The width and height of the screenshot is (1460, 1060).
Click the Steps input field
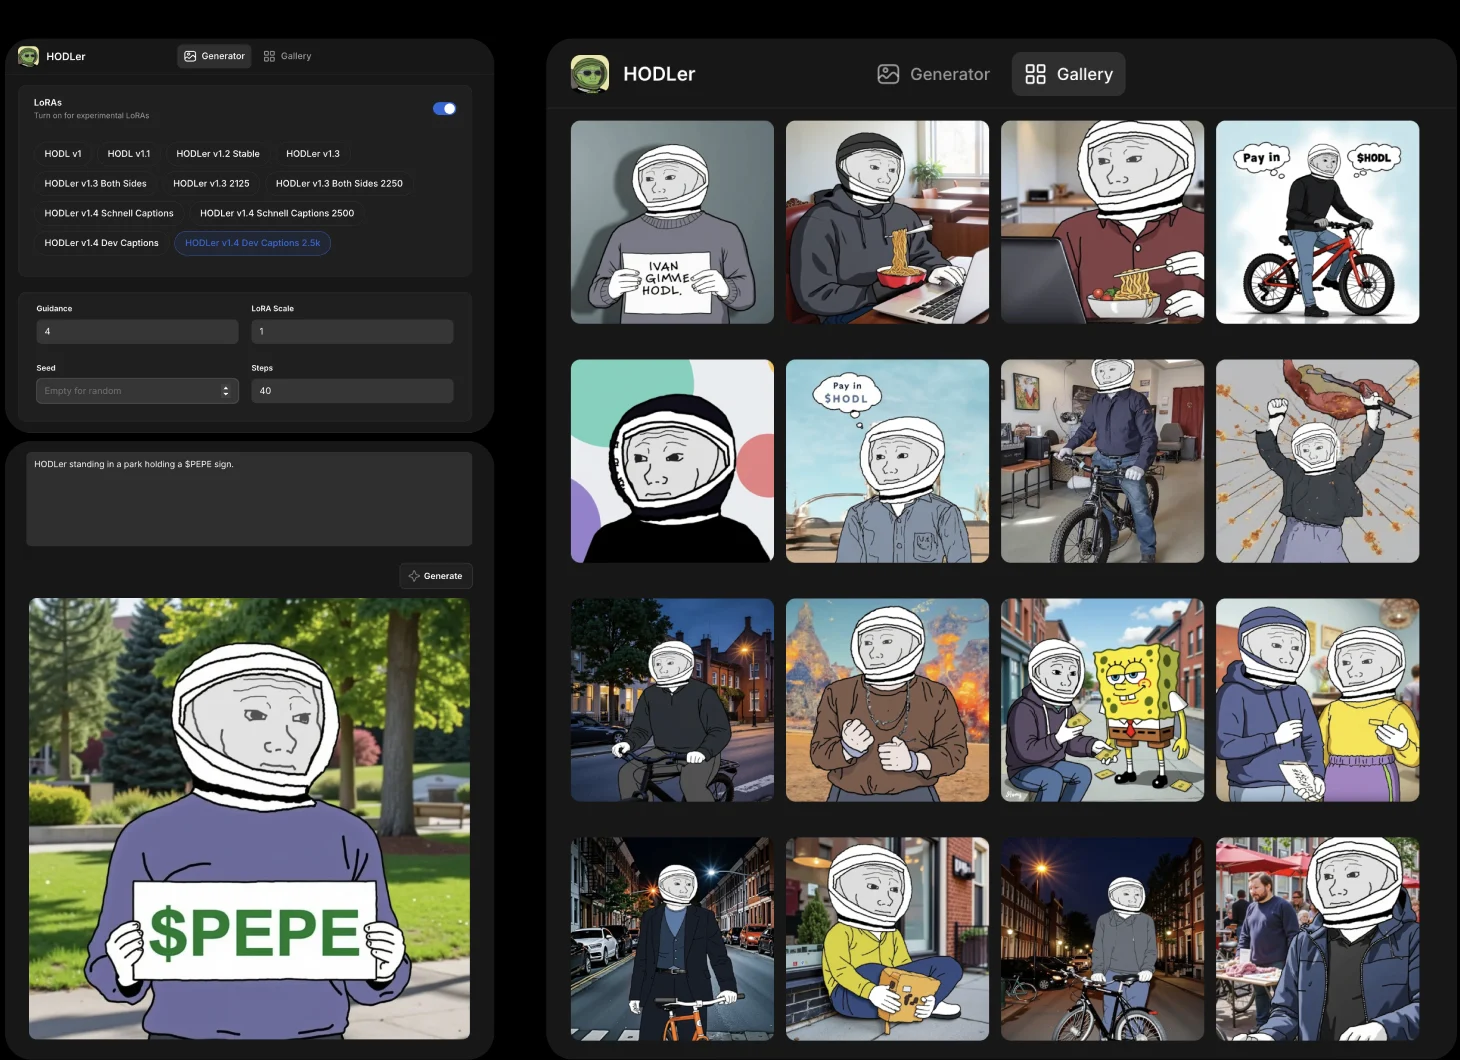click(352, 391)
